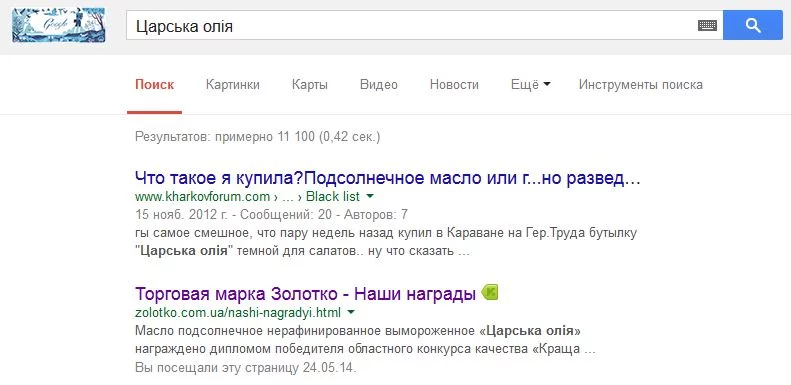Viewport: 791px width, 385px height.
Task: Switch to the Картинки tab
Action: pyautogui.click(x=233, y=84)
